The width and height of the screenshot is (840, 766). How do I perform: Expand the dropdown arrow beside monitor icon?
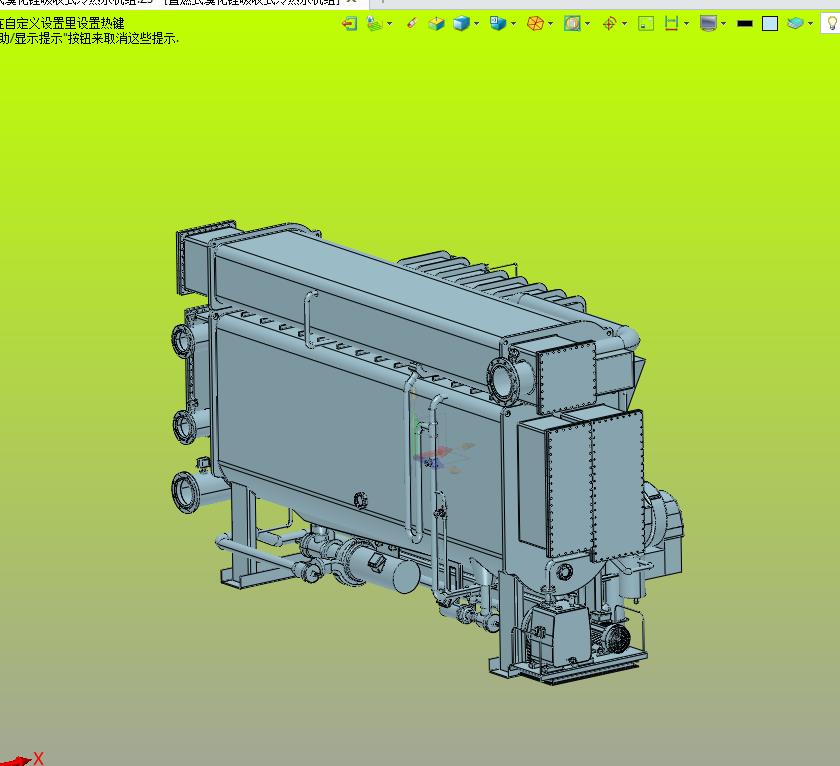coord(723,23)
